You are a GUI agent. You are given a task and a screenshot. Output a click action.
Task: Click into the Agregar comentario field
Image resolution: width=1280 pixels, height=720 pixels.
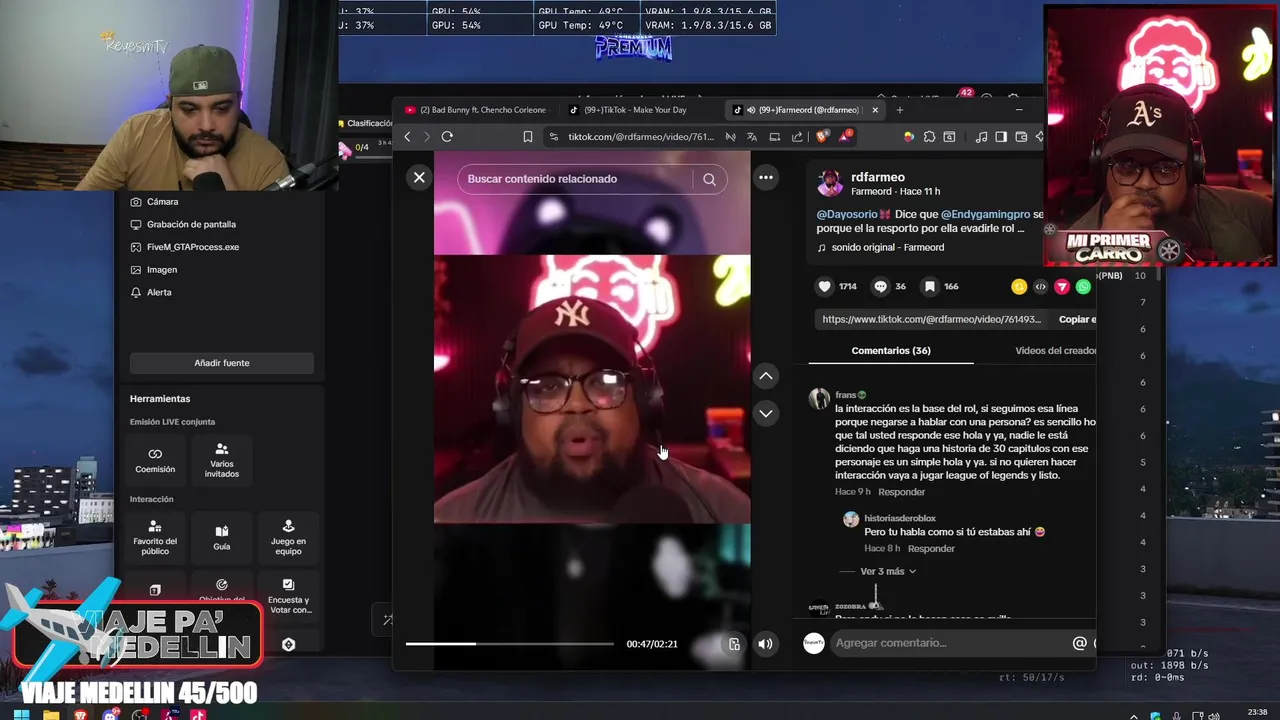[x=948, y=643]
